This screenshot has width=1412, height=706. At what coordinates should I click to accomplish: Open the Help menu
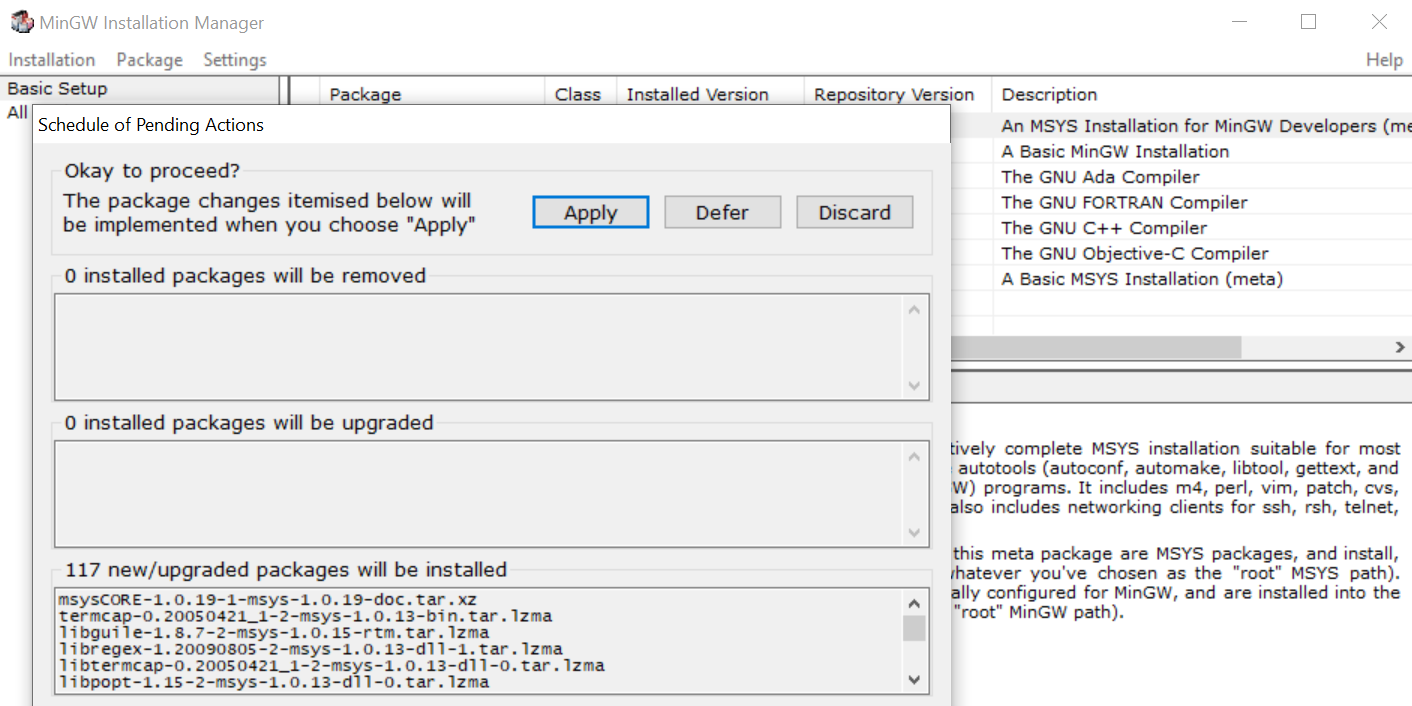1384,60
